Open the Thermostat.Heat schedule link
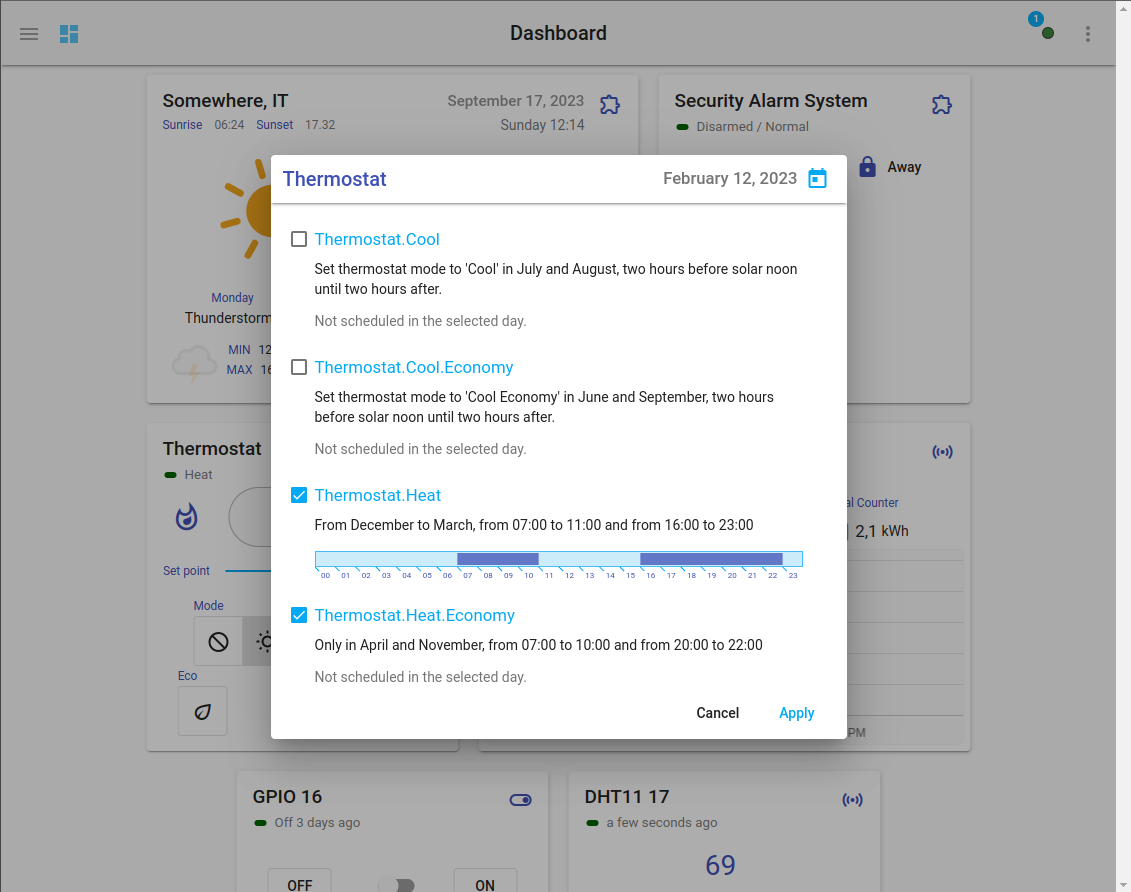This screenshot has height=892, width=1131. point(377,495)
